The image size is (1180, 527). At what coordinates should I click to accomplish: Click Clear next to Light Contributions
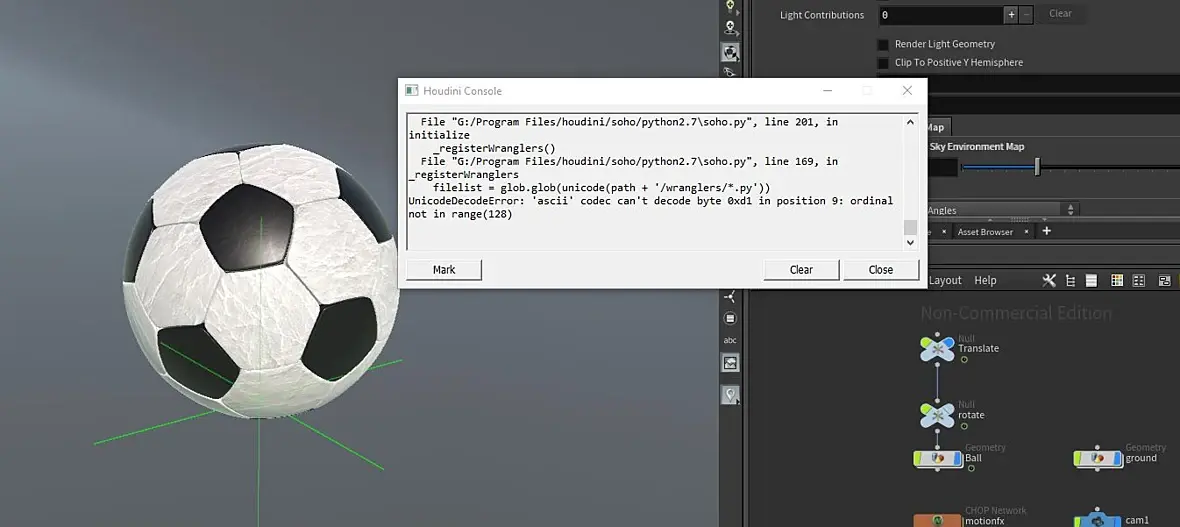click(x=1060, y=14)
